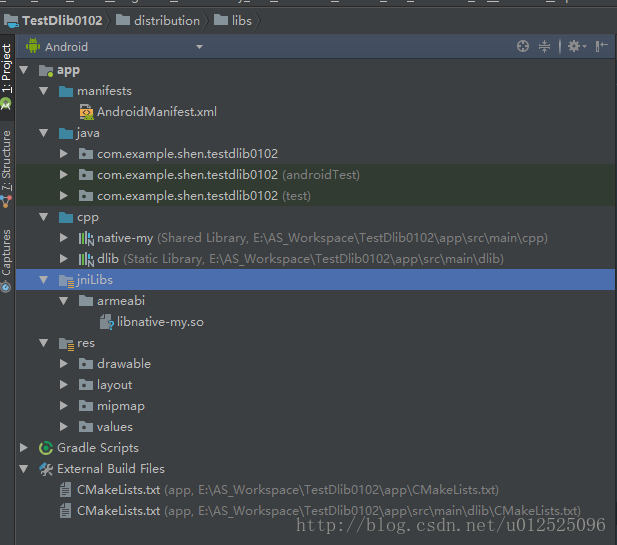Click the scroll from source target icon
This screenshot has width=617, height=545.
click(523, 46)
